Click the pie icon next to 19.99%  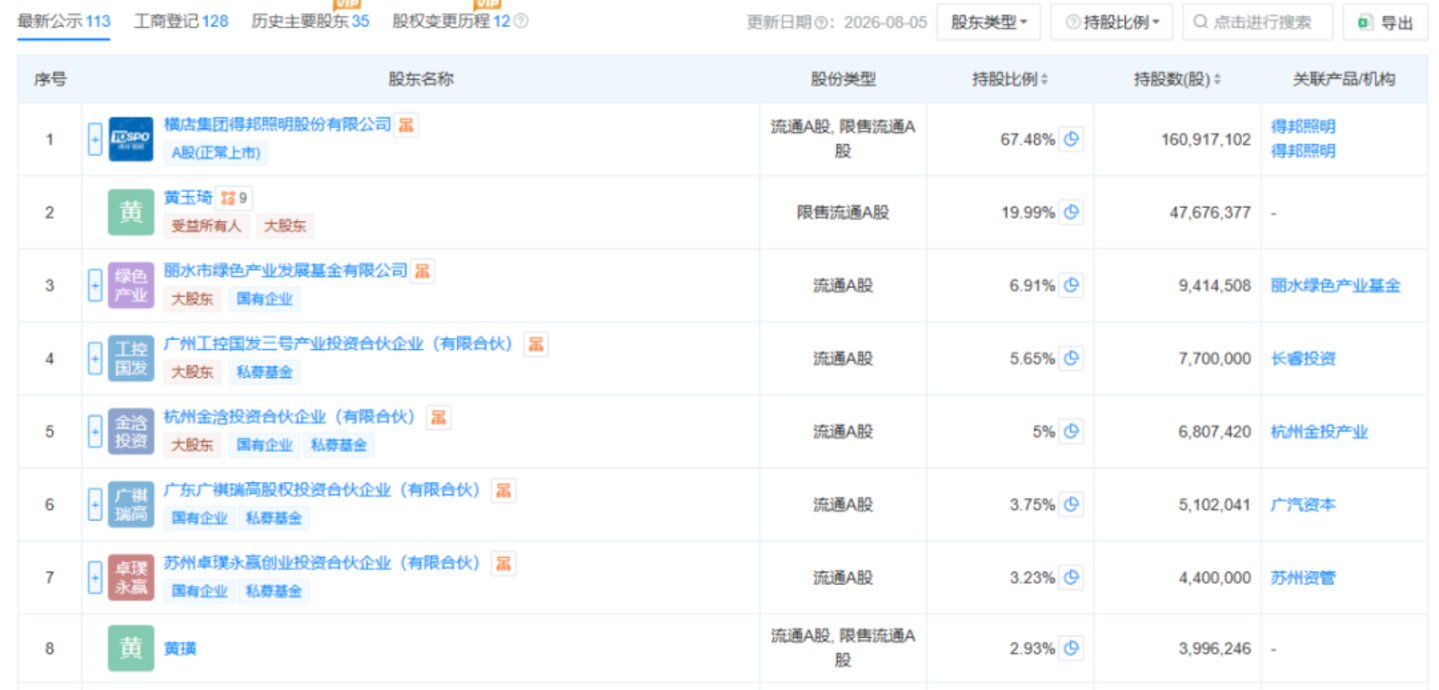[x=1071, y=212]
